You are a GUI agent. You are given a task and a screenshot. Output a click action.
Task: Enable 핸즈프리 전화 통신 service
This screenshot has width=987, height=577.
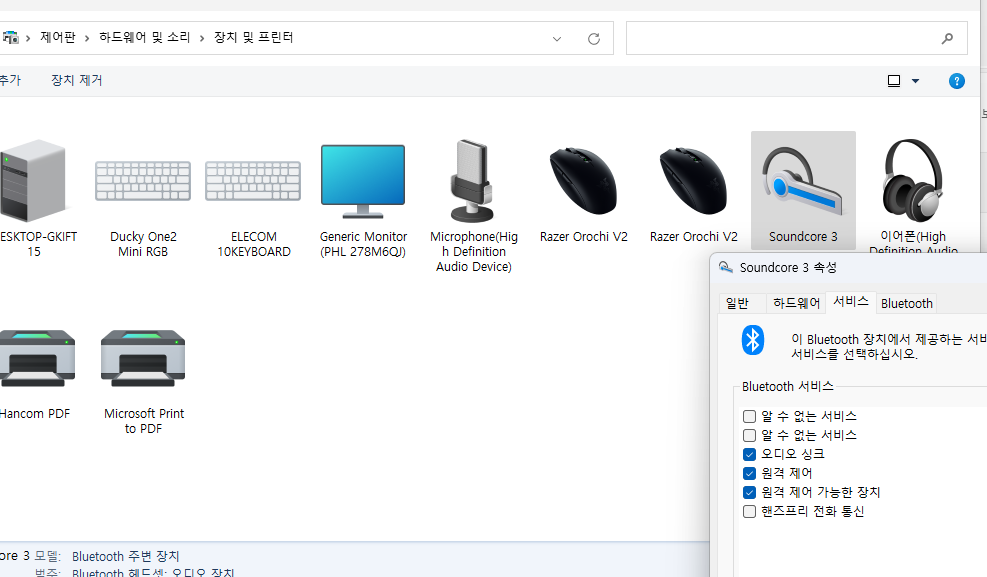point(749,512)
